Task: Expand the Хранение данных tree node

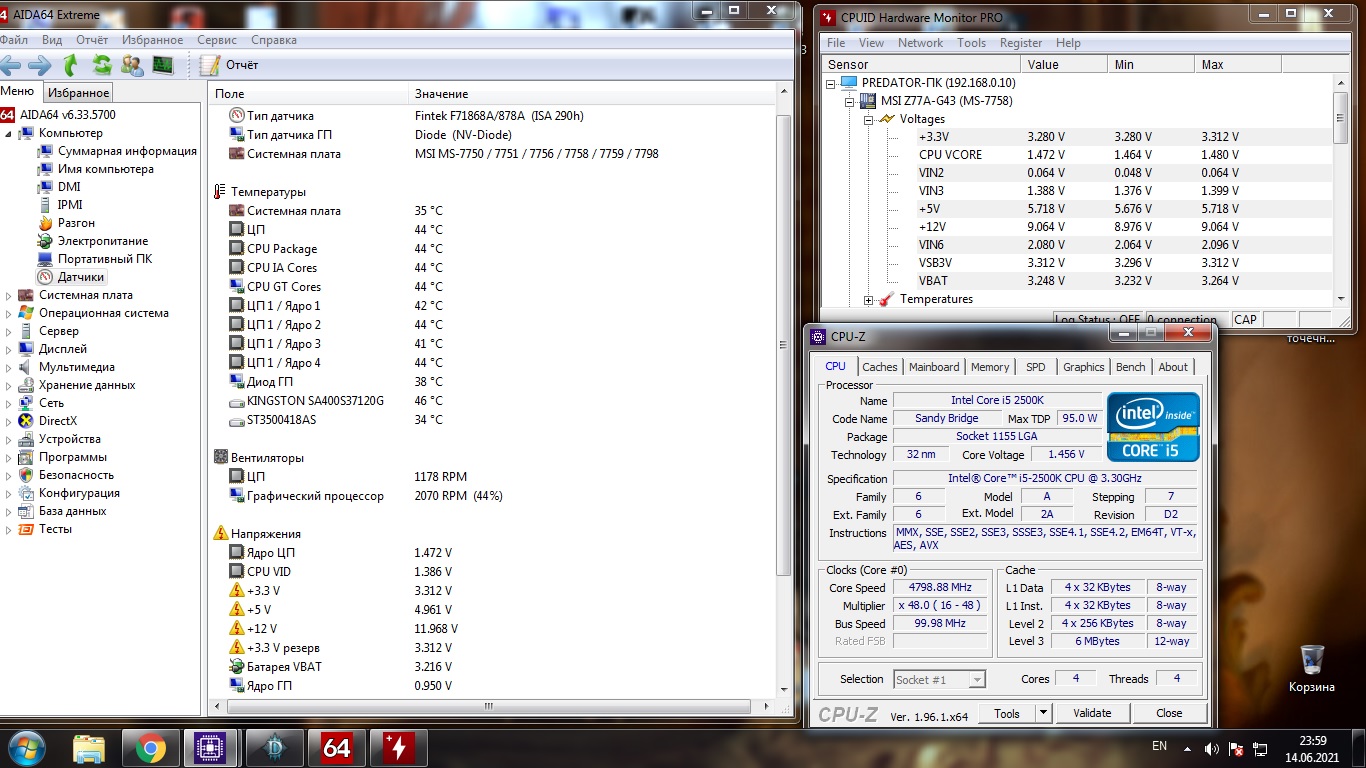Action: click(x=10, y=385)
